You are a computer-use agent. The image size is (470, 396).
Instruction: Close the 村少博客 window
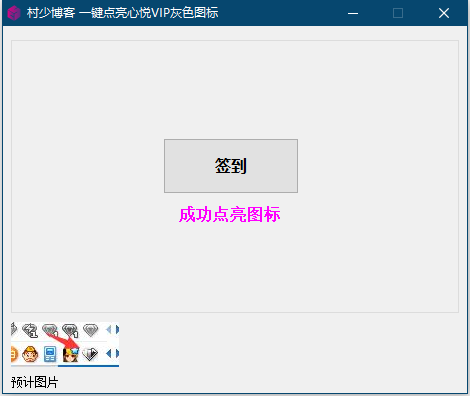(444, 13)
